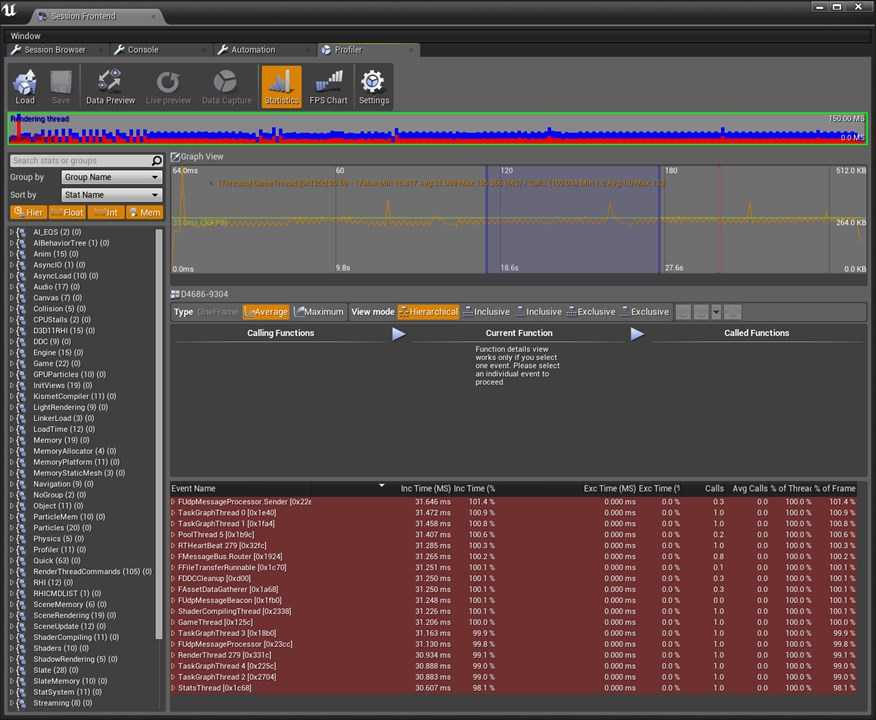Select the Average type toggle
Image resolution: width=876 pixels, height=720 pixels.
click(266, 312)
